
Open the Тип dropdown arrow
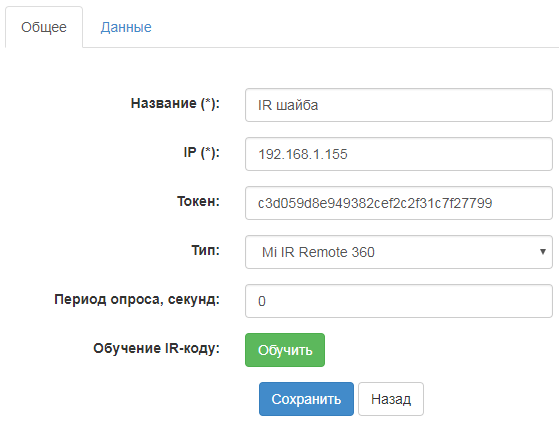tap(543, 252)
